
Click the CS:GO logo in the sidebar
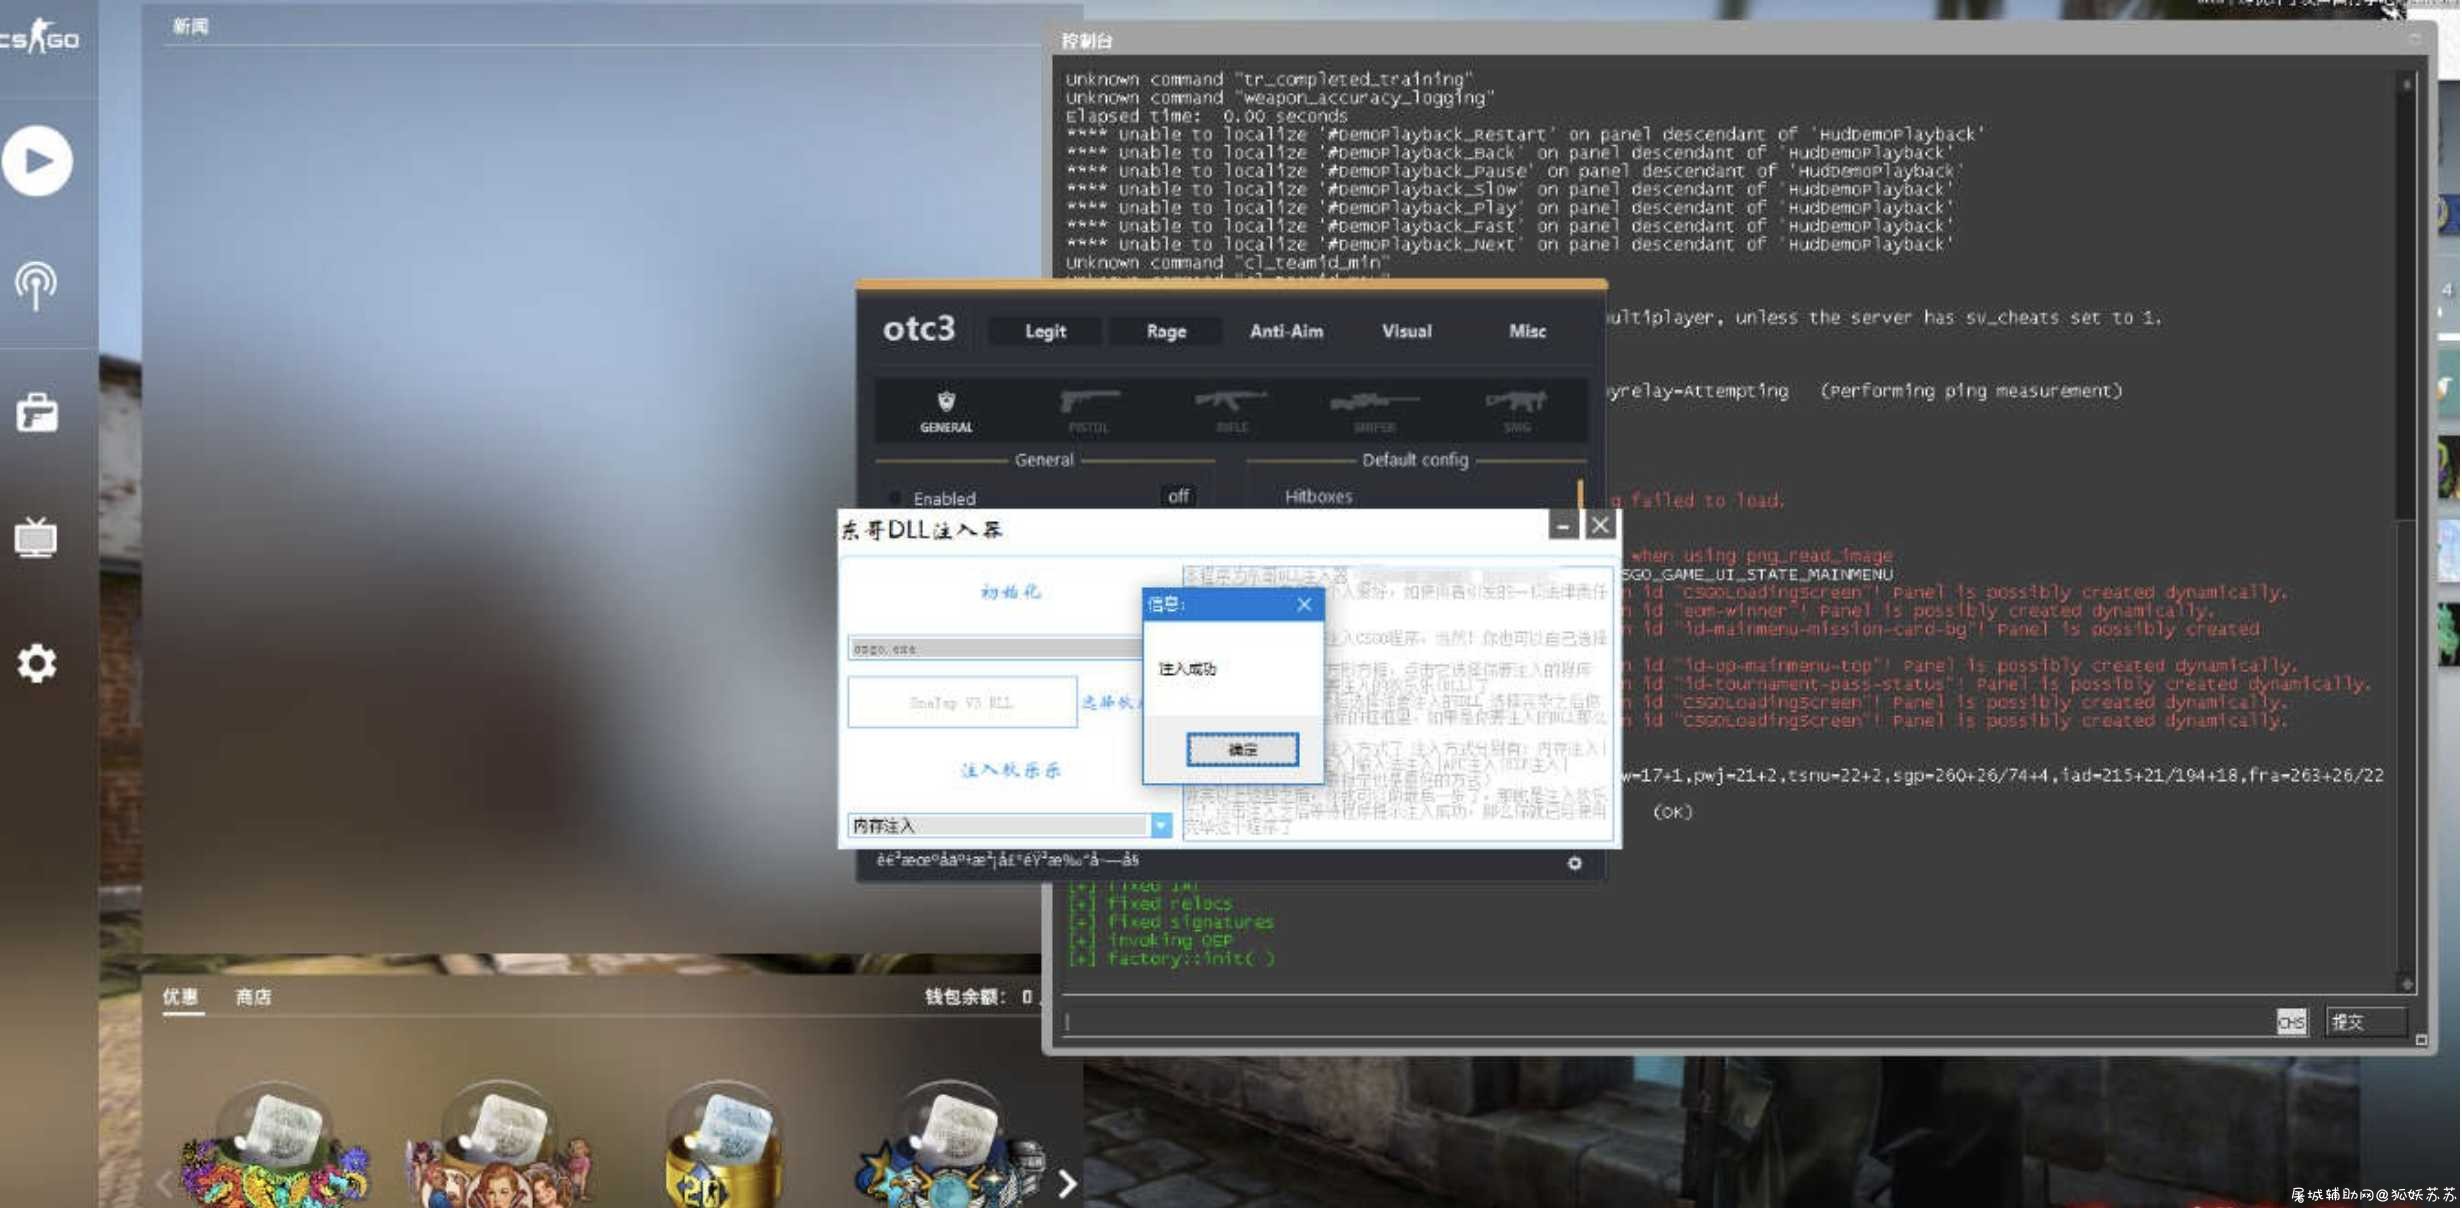click(x=38, y=38)
